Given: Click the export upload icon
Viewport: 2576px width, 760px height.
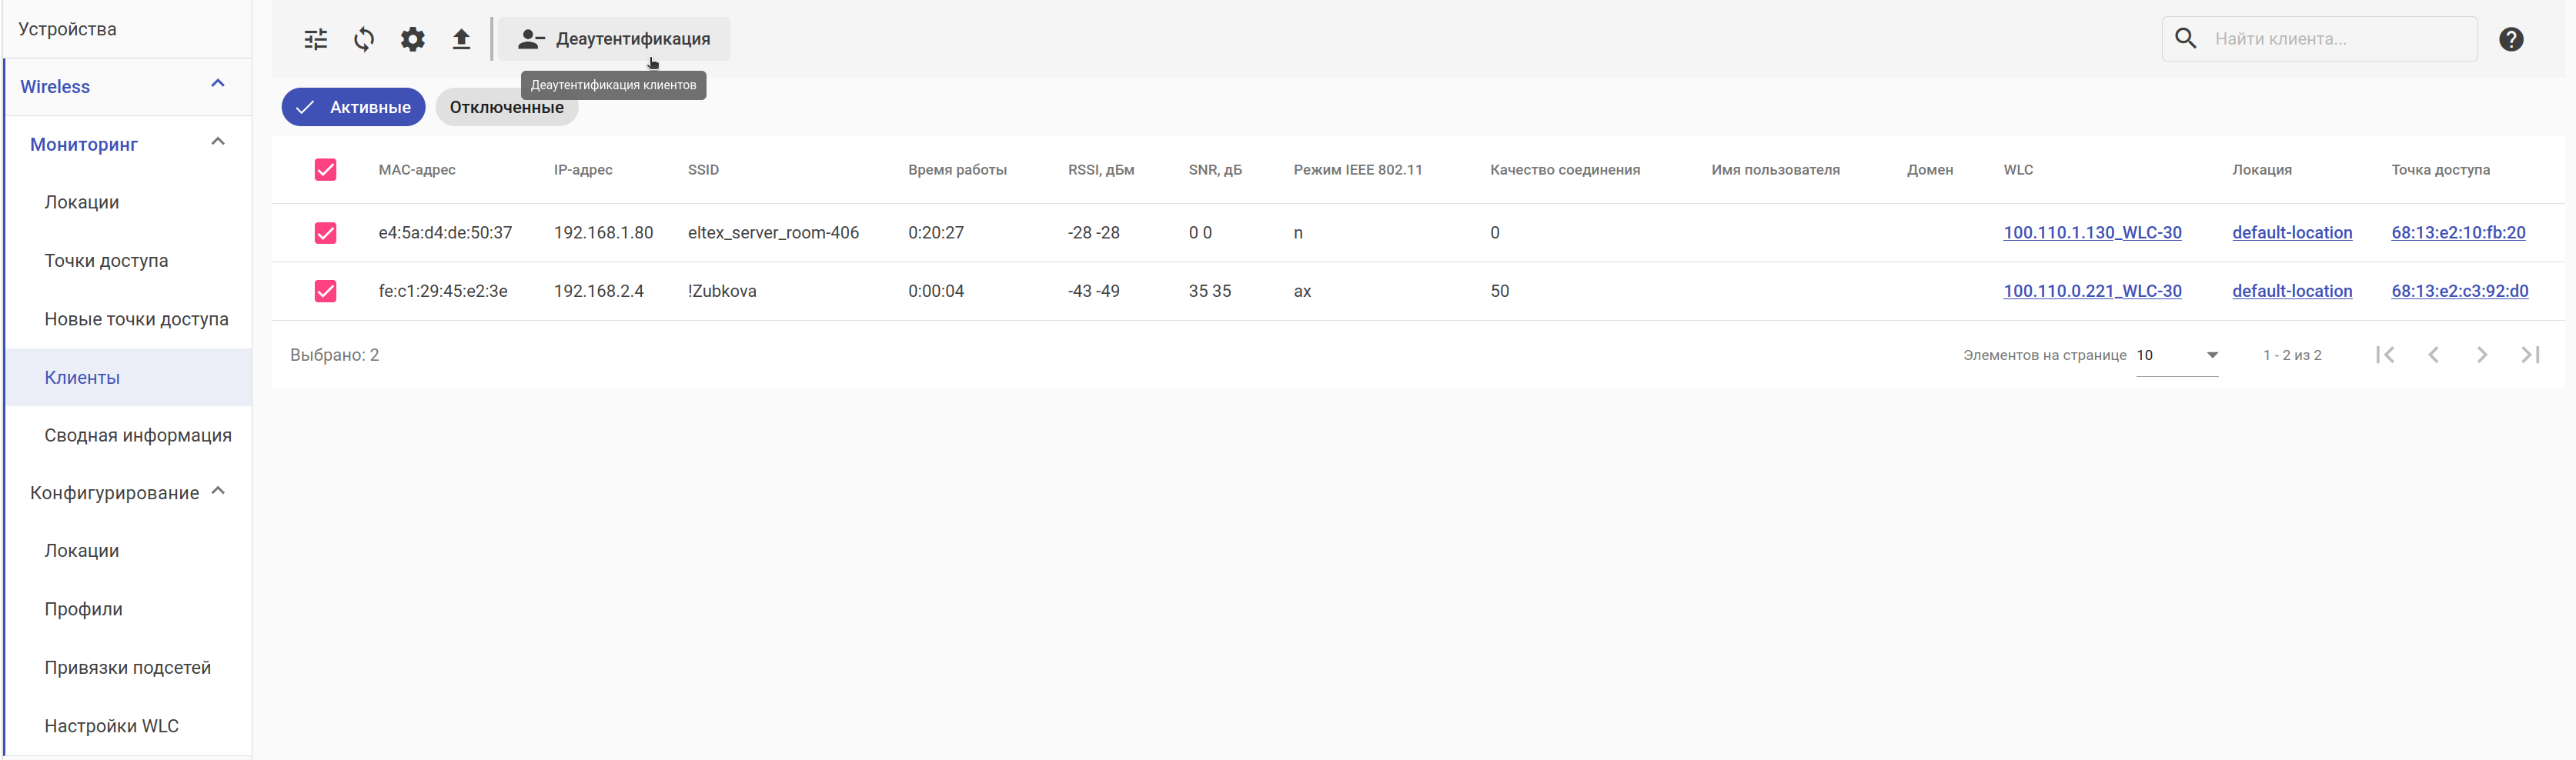Looking at the screenshot, I should coord(461,39).
